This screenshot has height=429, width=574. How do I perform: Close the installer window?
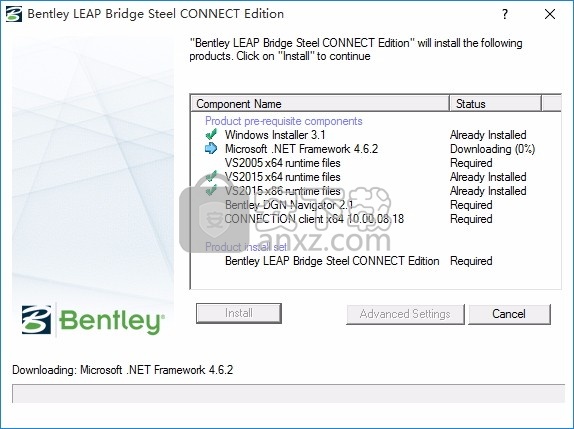coord(549,14)
